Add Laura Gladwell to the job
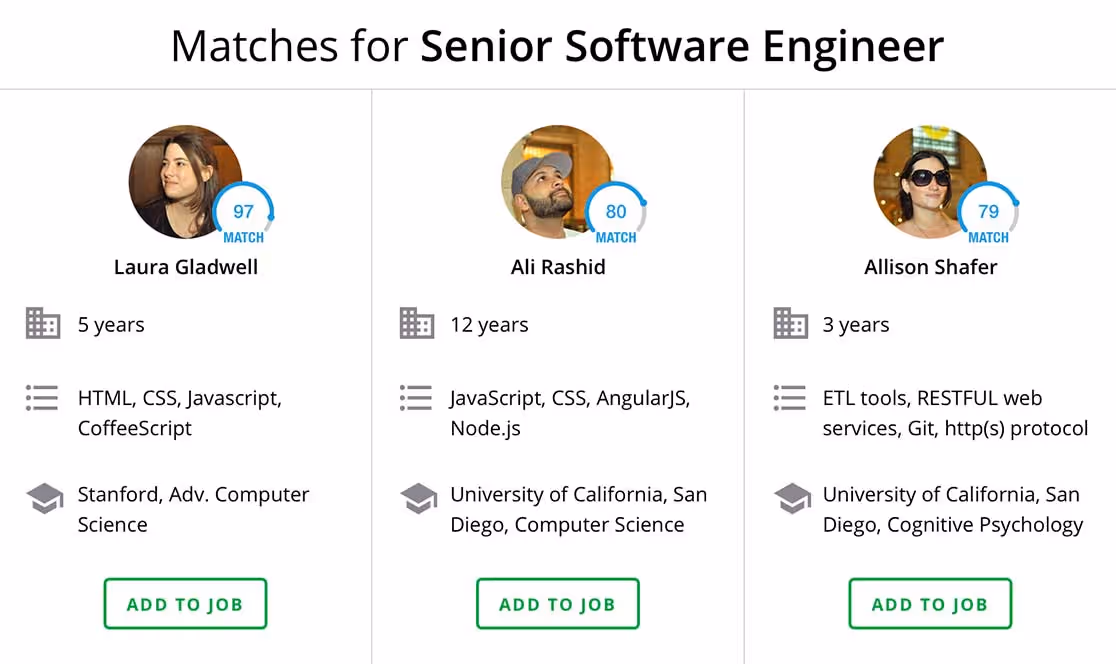1116x664 pixels. click(185, 604)
